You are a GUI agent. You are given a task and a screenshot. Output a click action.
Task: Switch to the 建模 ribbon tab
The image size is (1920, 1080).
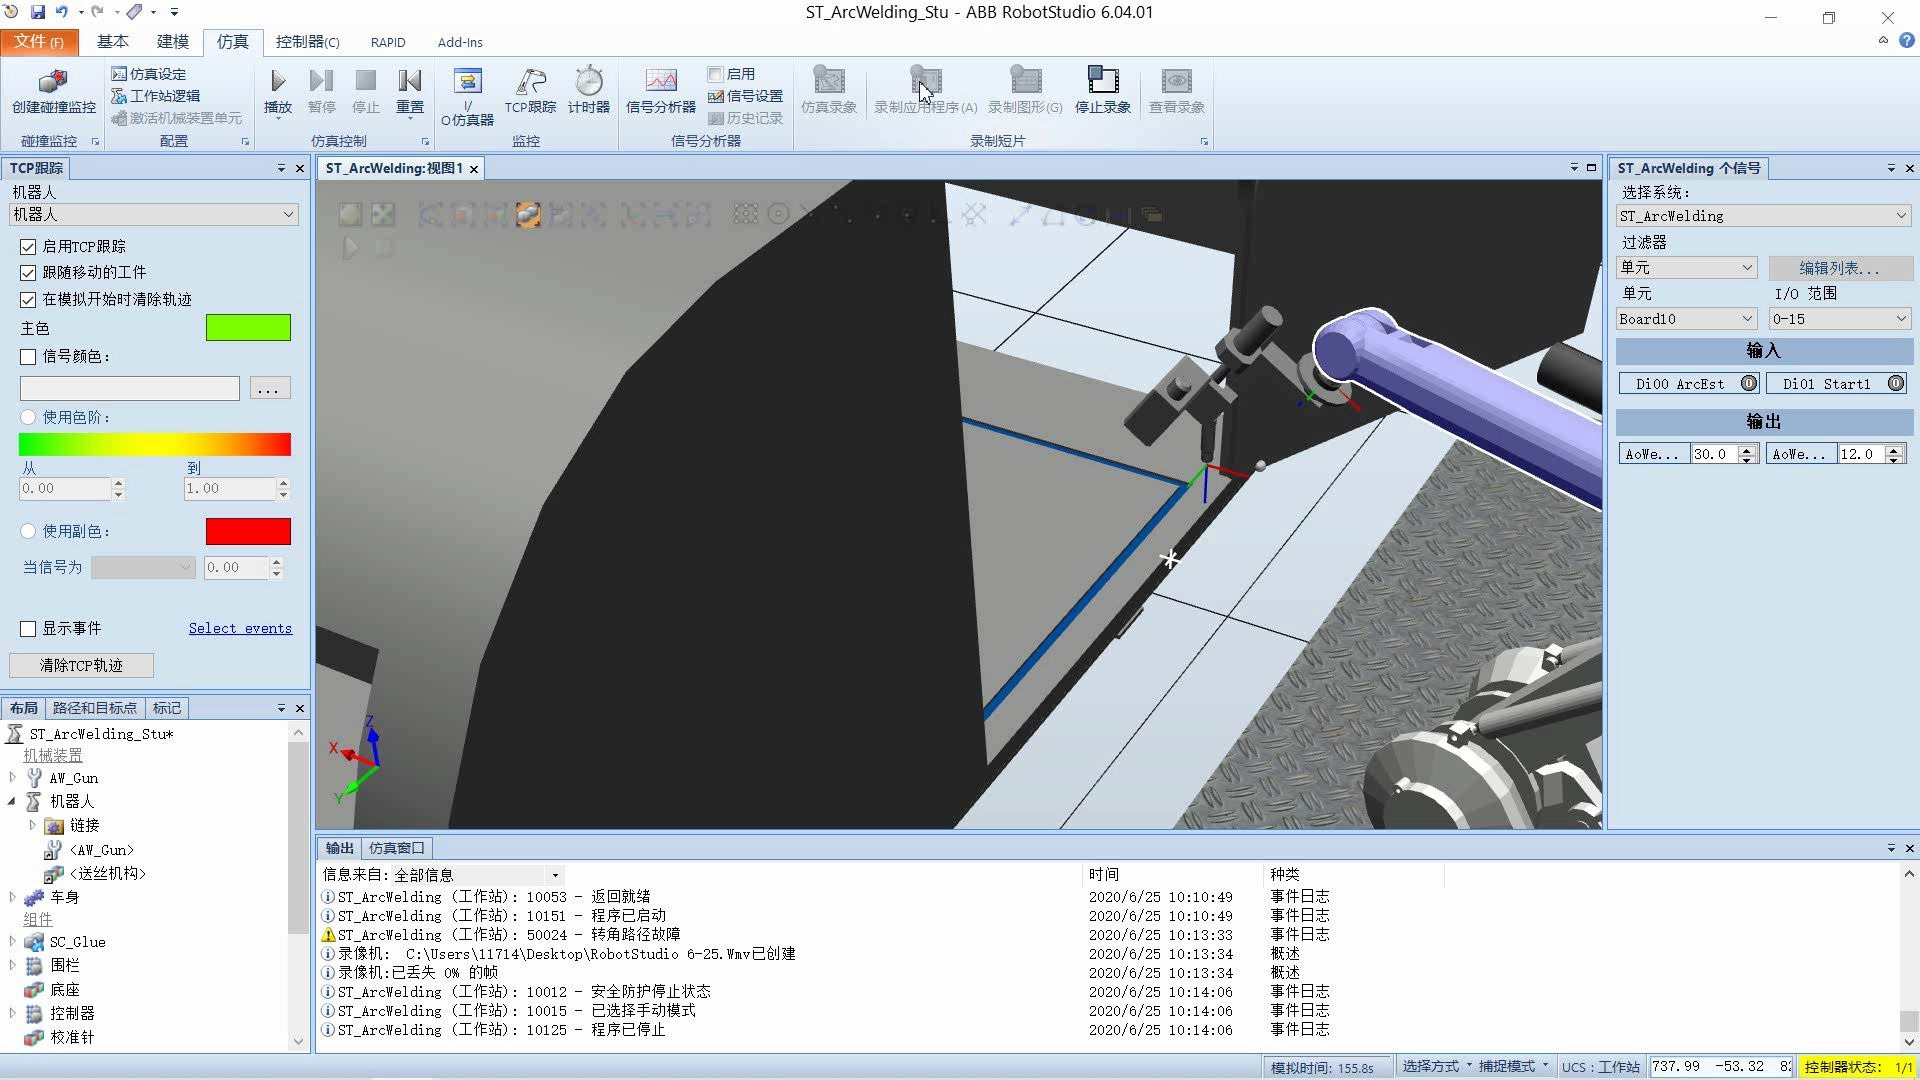(x=172, y=41)
